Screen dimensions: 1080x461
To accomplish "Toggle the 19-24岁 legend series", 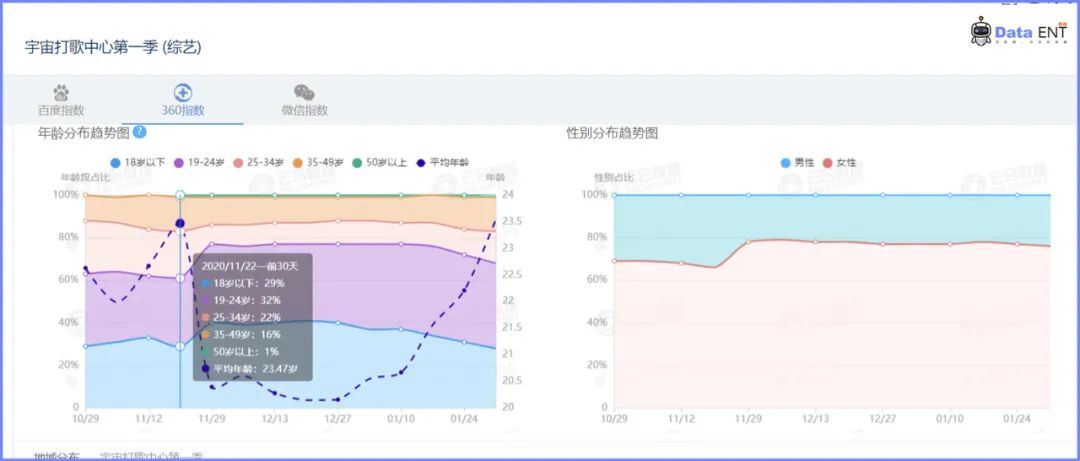I will click(x=200, y=163).
